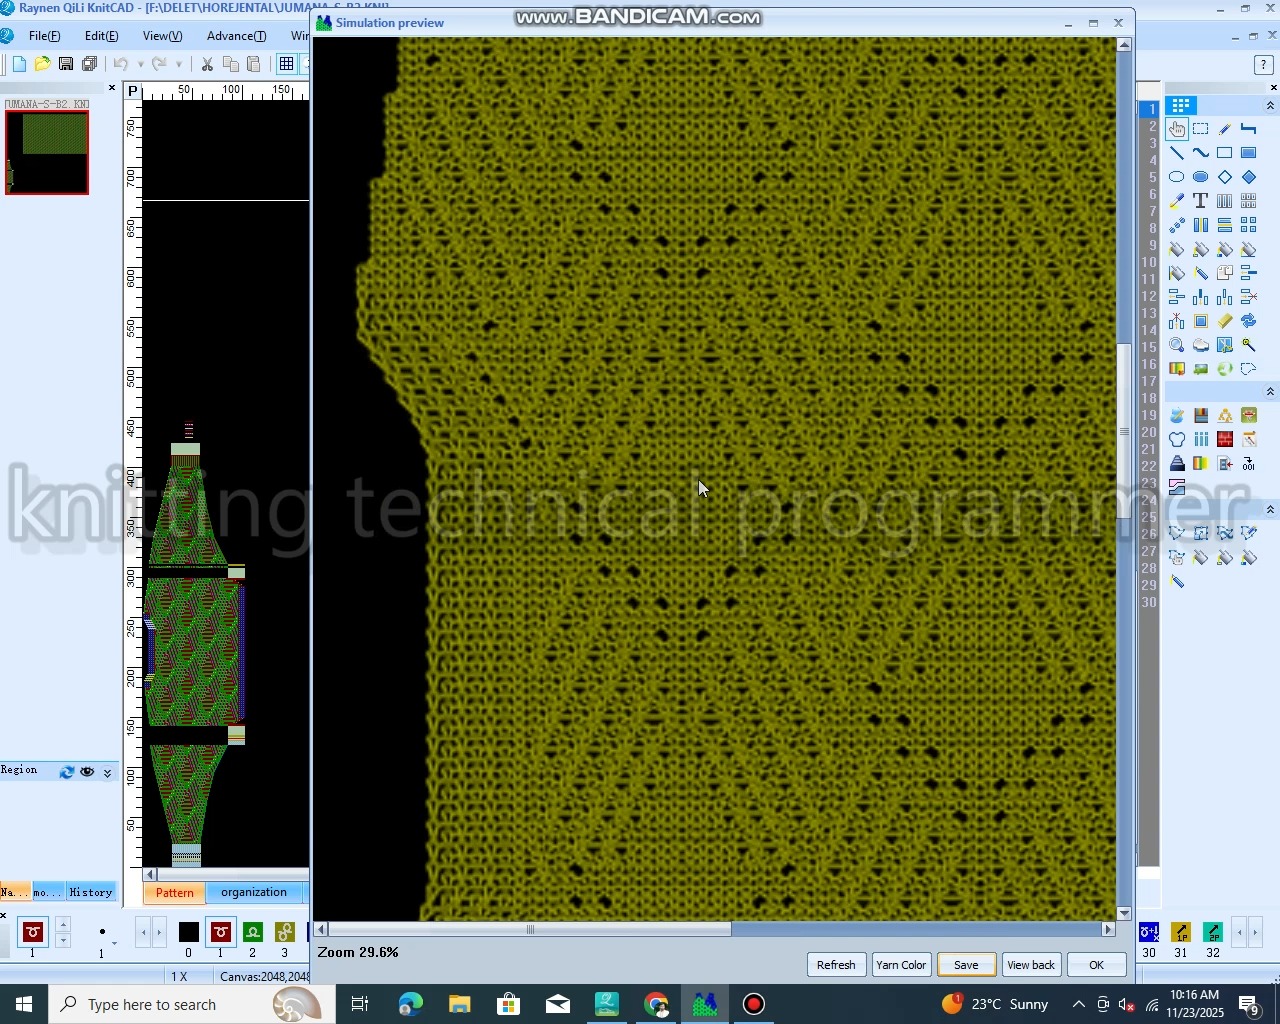Click the View back button
This screenshot has width=1280, height=1024.
click(x=1031, y=965)
